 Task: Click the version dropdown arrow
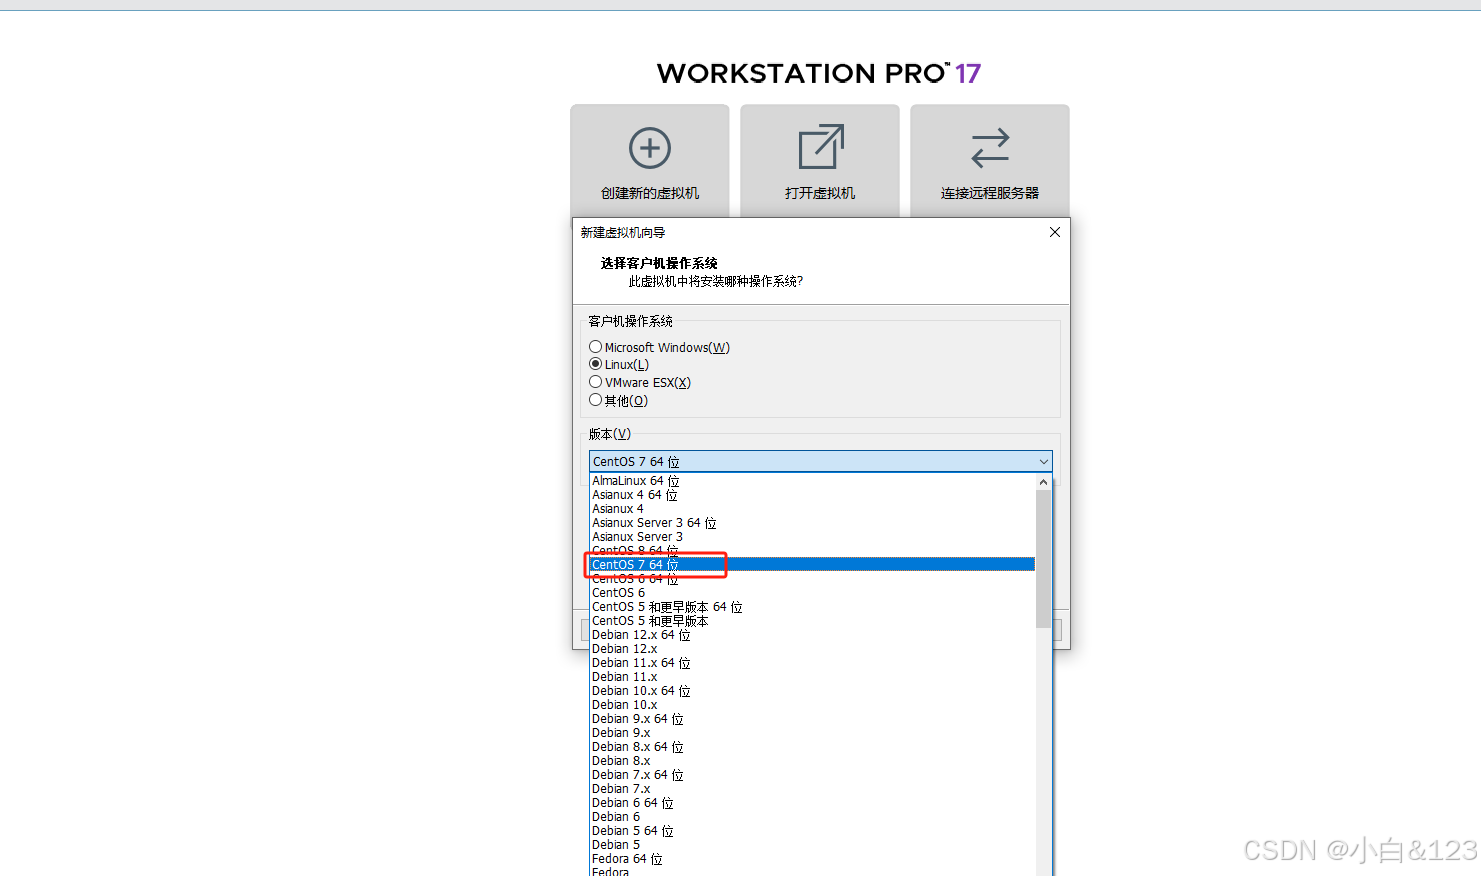(1043, 461)
